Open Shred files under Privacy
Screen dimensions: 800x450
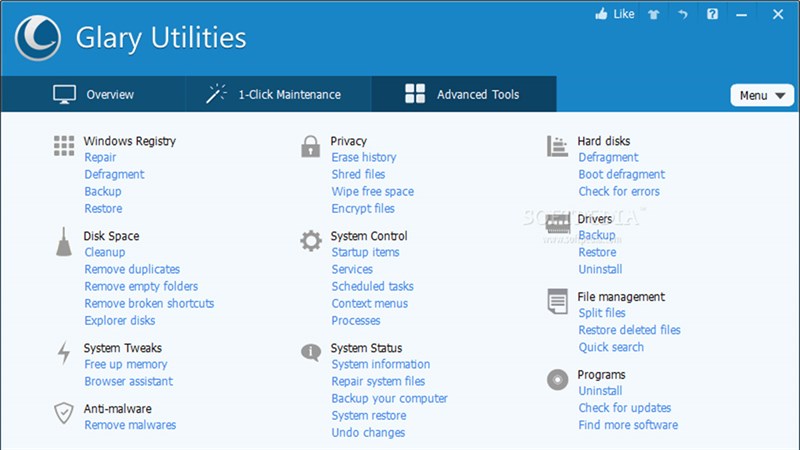pyautogui.click(x=358, y=174)
